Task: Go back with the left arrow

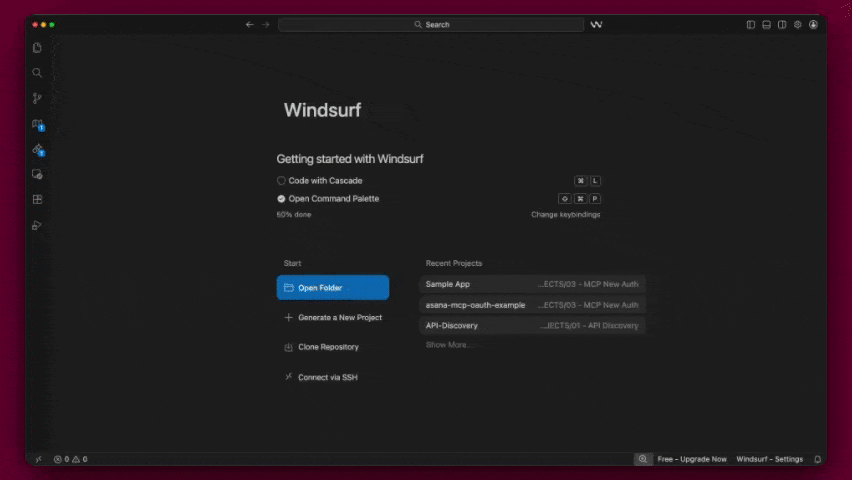Action: pyautogui.click(x=249, y=24)
